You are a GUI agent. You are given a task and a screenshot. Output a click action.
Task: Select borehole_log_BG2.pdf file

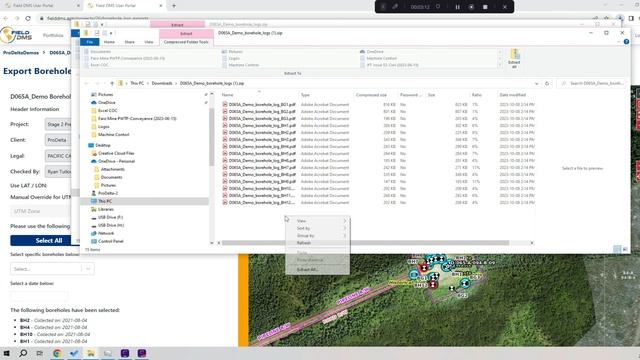[x=262, y=111]
